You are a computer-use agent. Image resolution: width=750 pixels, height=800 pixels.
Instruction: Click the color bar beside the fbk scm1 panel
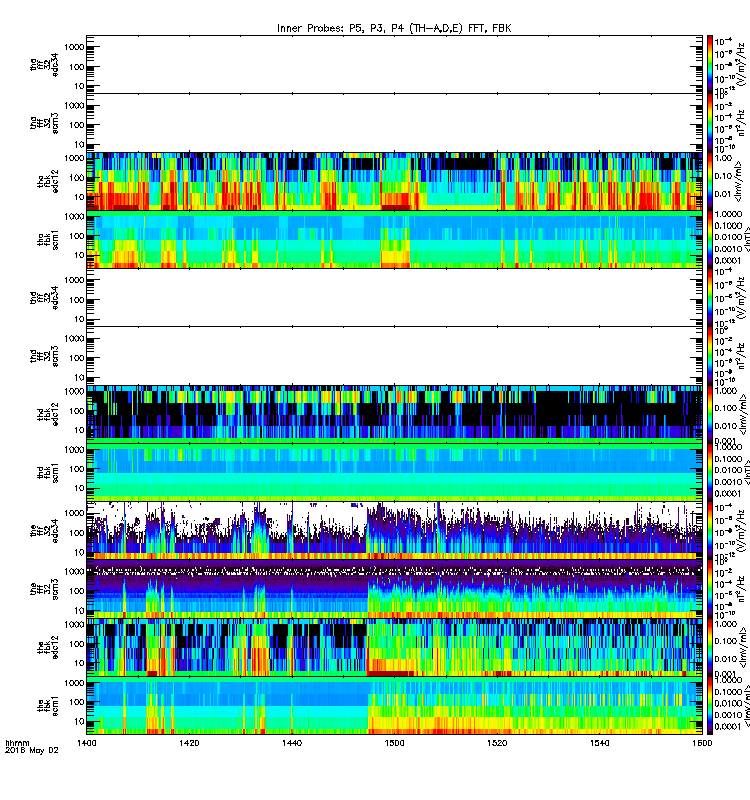pos(710,706)
